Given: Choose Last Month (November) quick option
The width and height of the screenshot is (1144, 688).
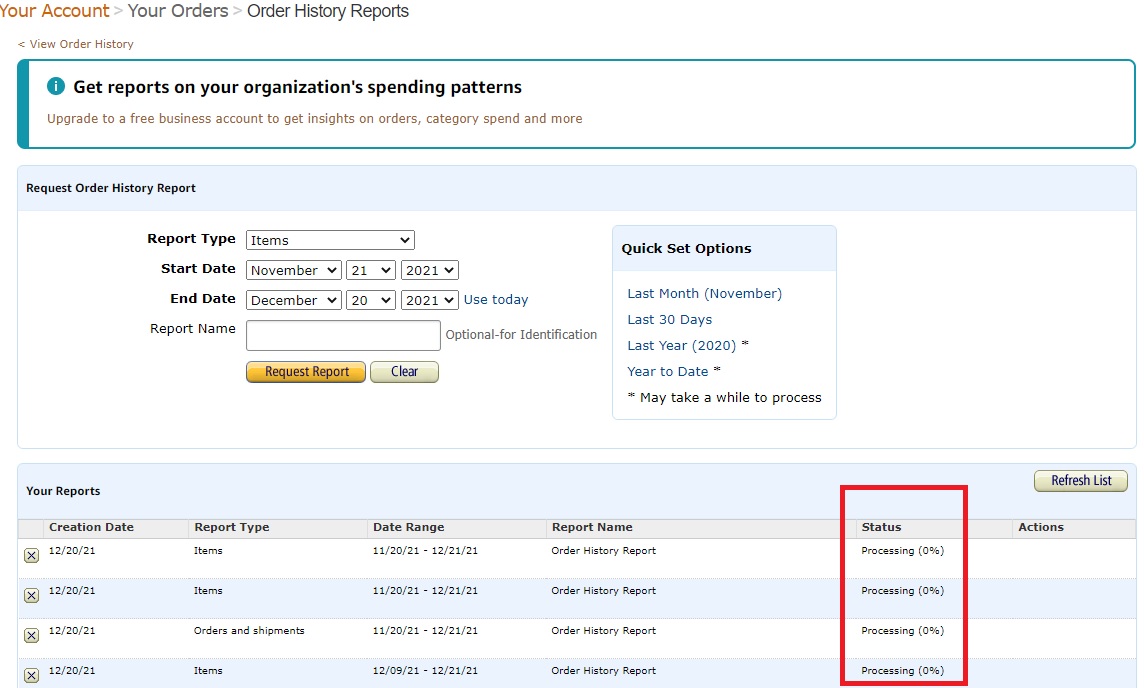Looking at the screenshot, I should 704,293.
